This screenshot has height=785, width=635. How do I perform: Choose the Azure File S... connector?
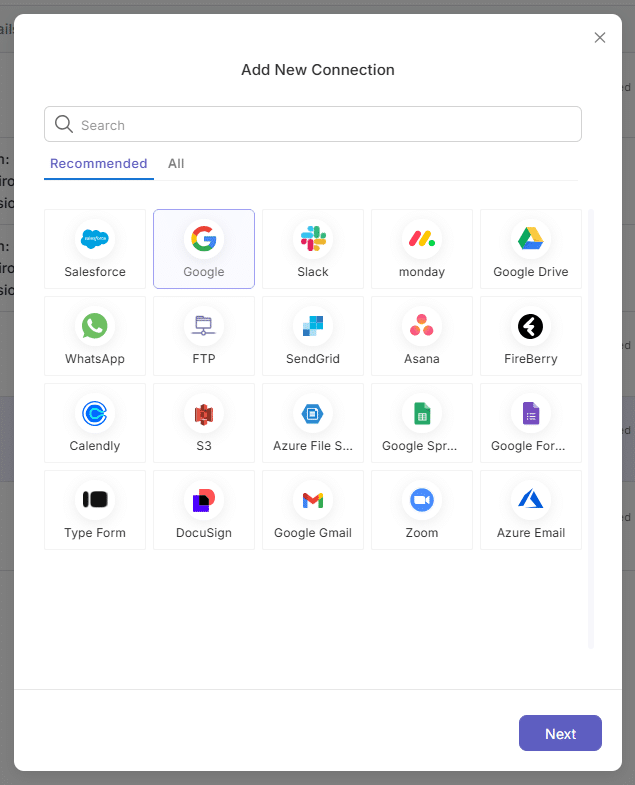click(x=313, y=423)
